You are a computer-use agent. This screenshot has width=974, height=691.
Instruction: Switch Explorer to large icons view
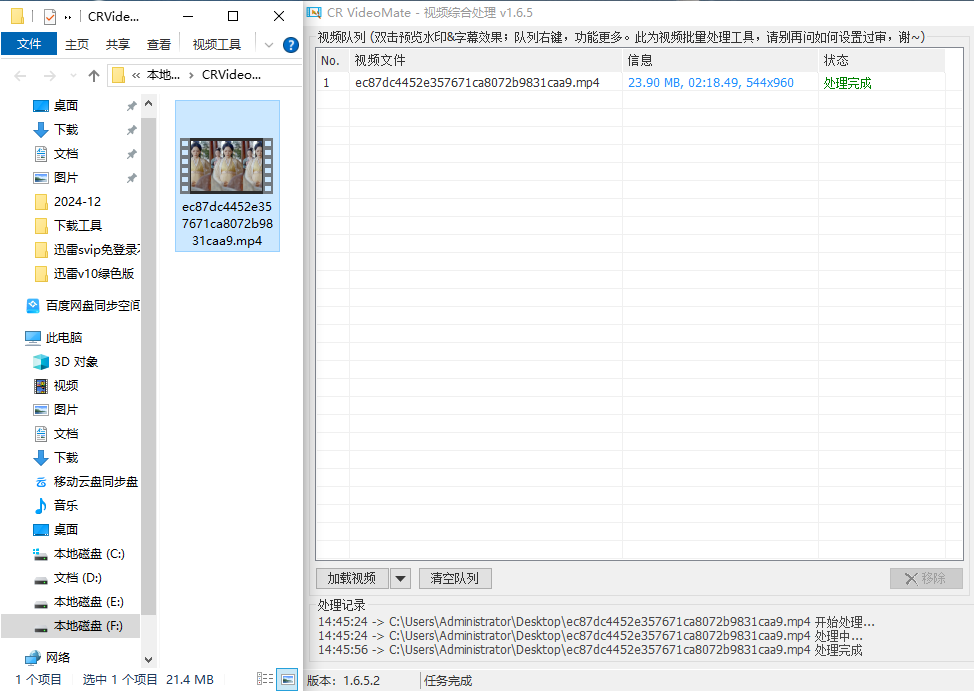pyautogui.click(x=287, y=679)
